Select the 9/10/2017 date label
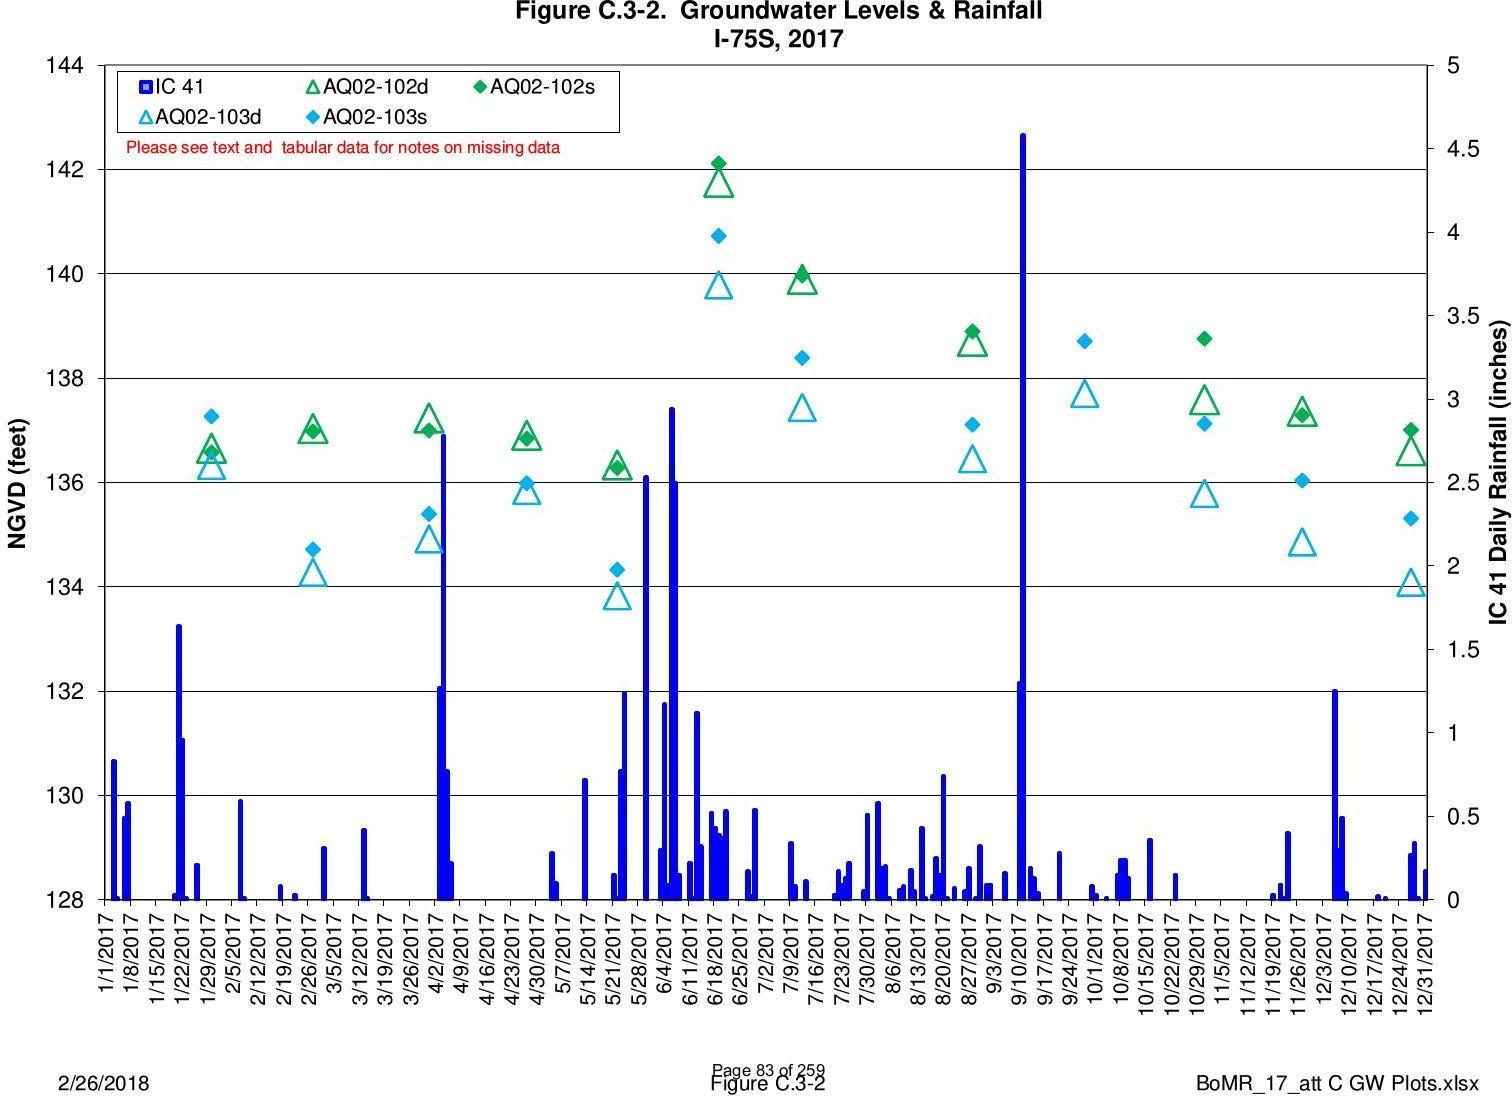The image size is (1512, 1096). point(1020,954)
